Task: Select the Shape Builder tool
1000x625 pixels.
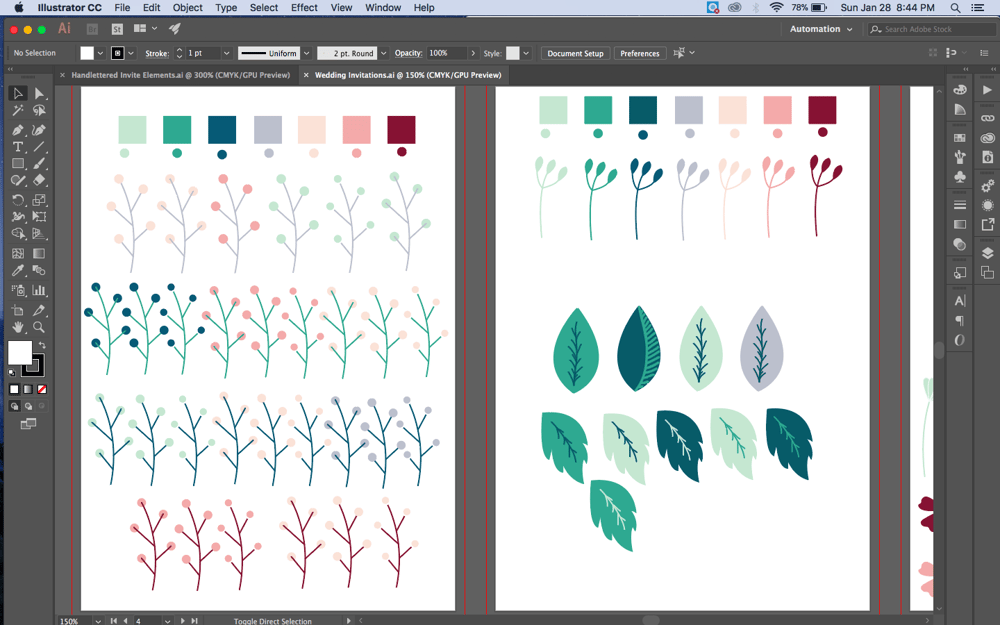Action: pyautogui.click(x=18, y=233)
